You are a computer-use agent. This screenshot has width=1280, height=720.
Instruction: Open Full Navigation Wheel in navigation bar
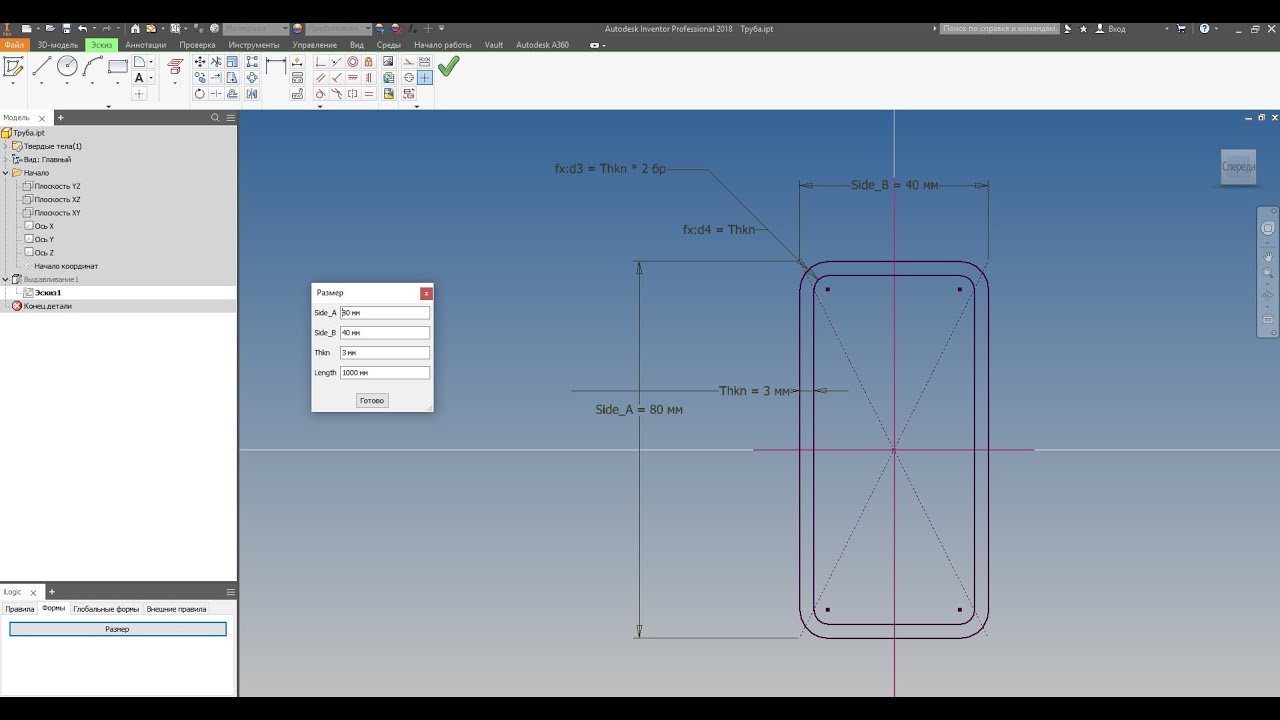tap(1268, 228)
